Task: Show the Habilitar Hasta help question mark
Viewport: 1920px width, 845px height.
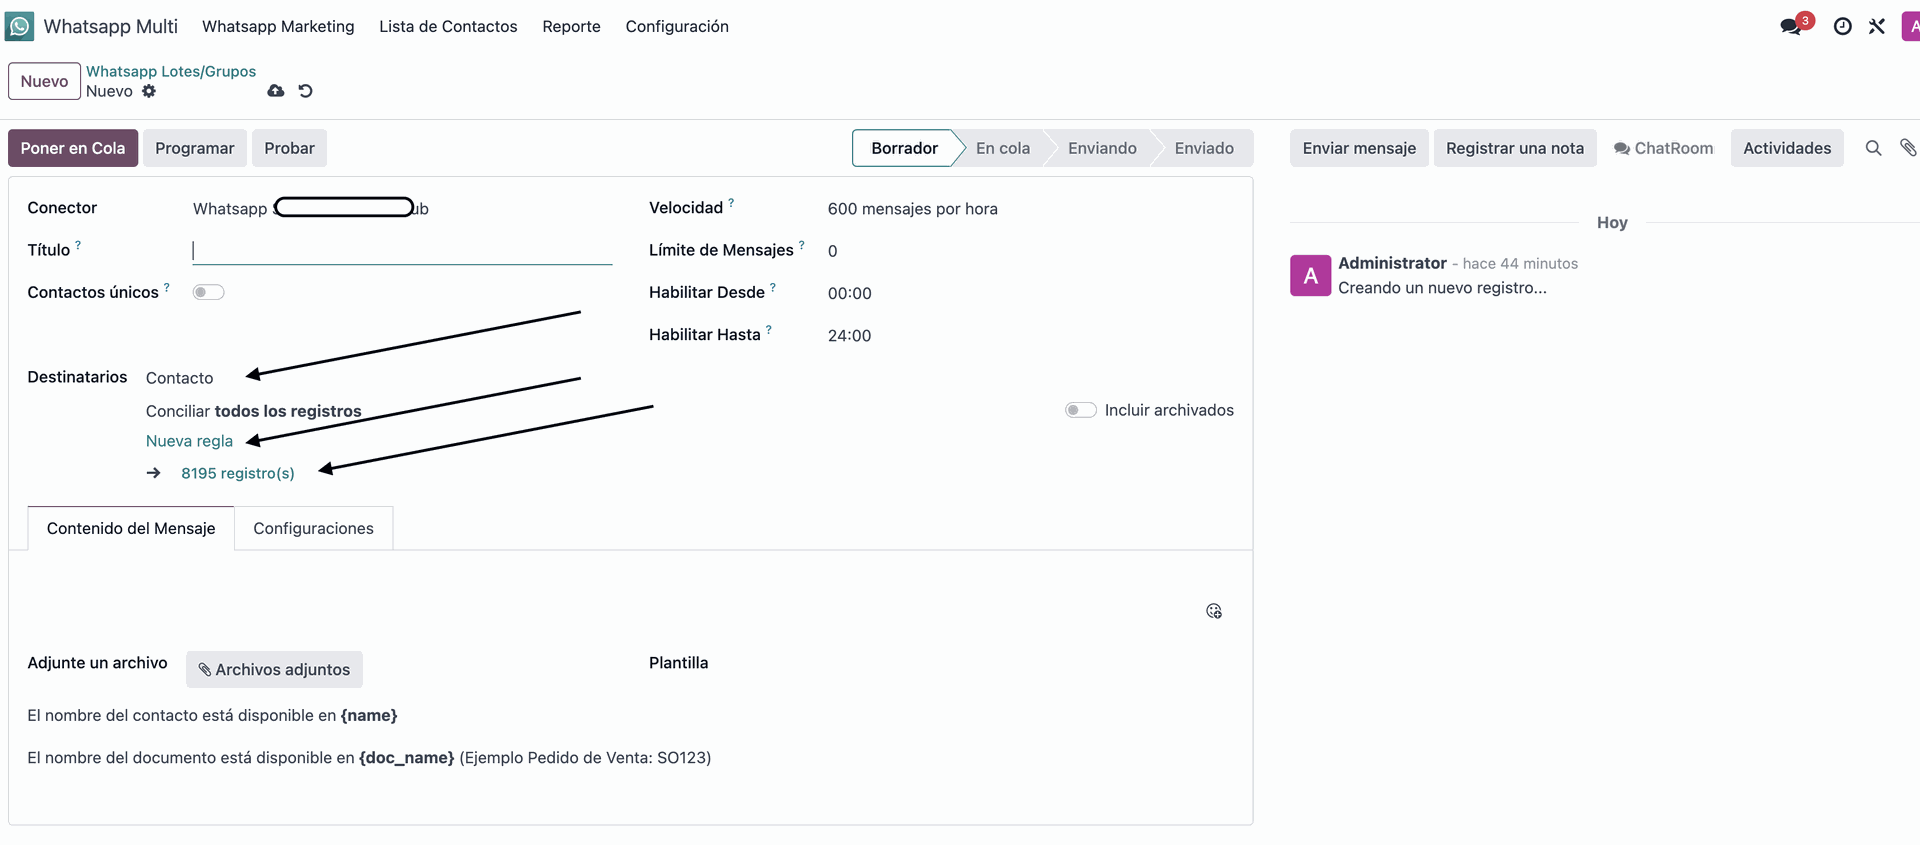Action: coord(769,329)
